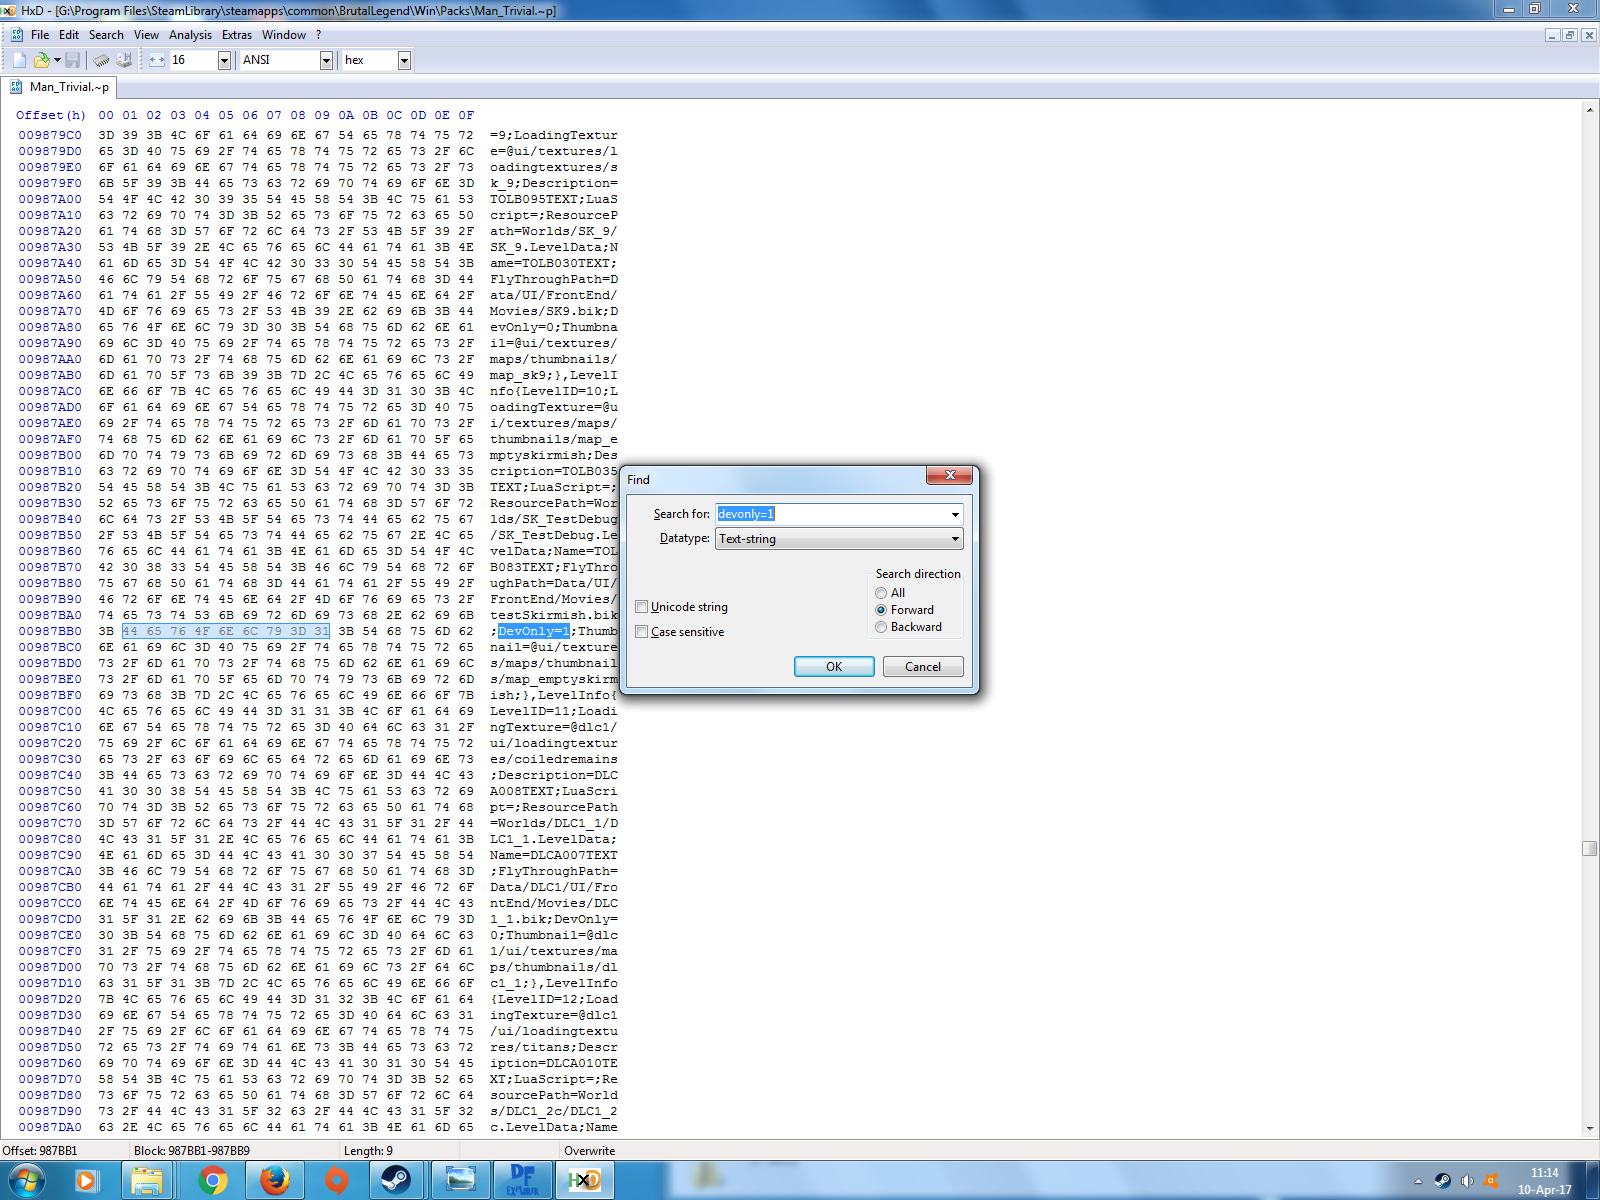Expand the Search for history dropdown

pos(955,514)
